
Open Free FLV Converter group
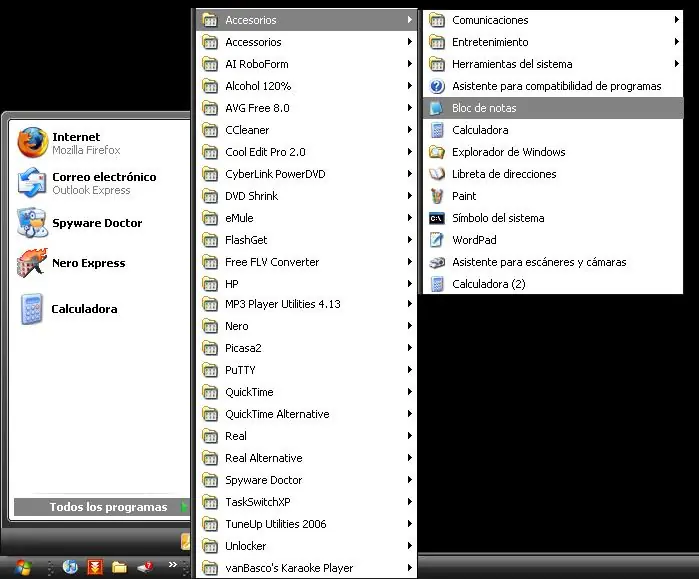307,262
